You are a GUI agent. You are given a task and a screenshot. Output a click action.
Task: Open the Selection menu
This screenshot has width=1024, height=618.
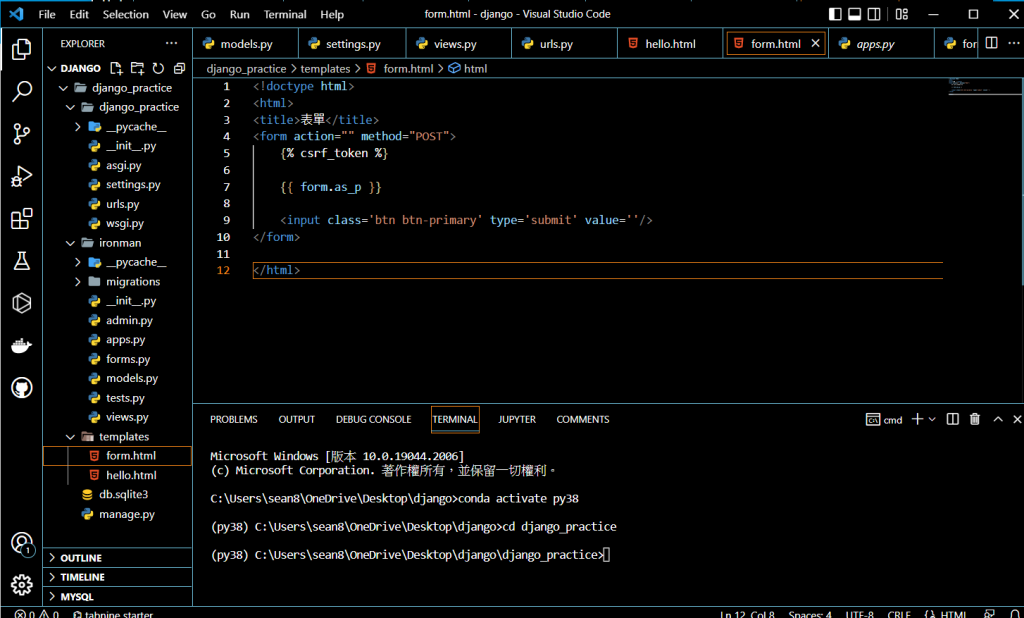(125, 14)
